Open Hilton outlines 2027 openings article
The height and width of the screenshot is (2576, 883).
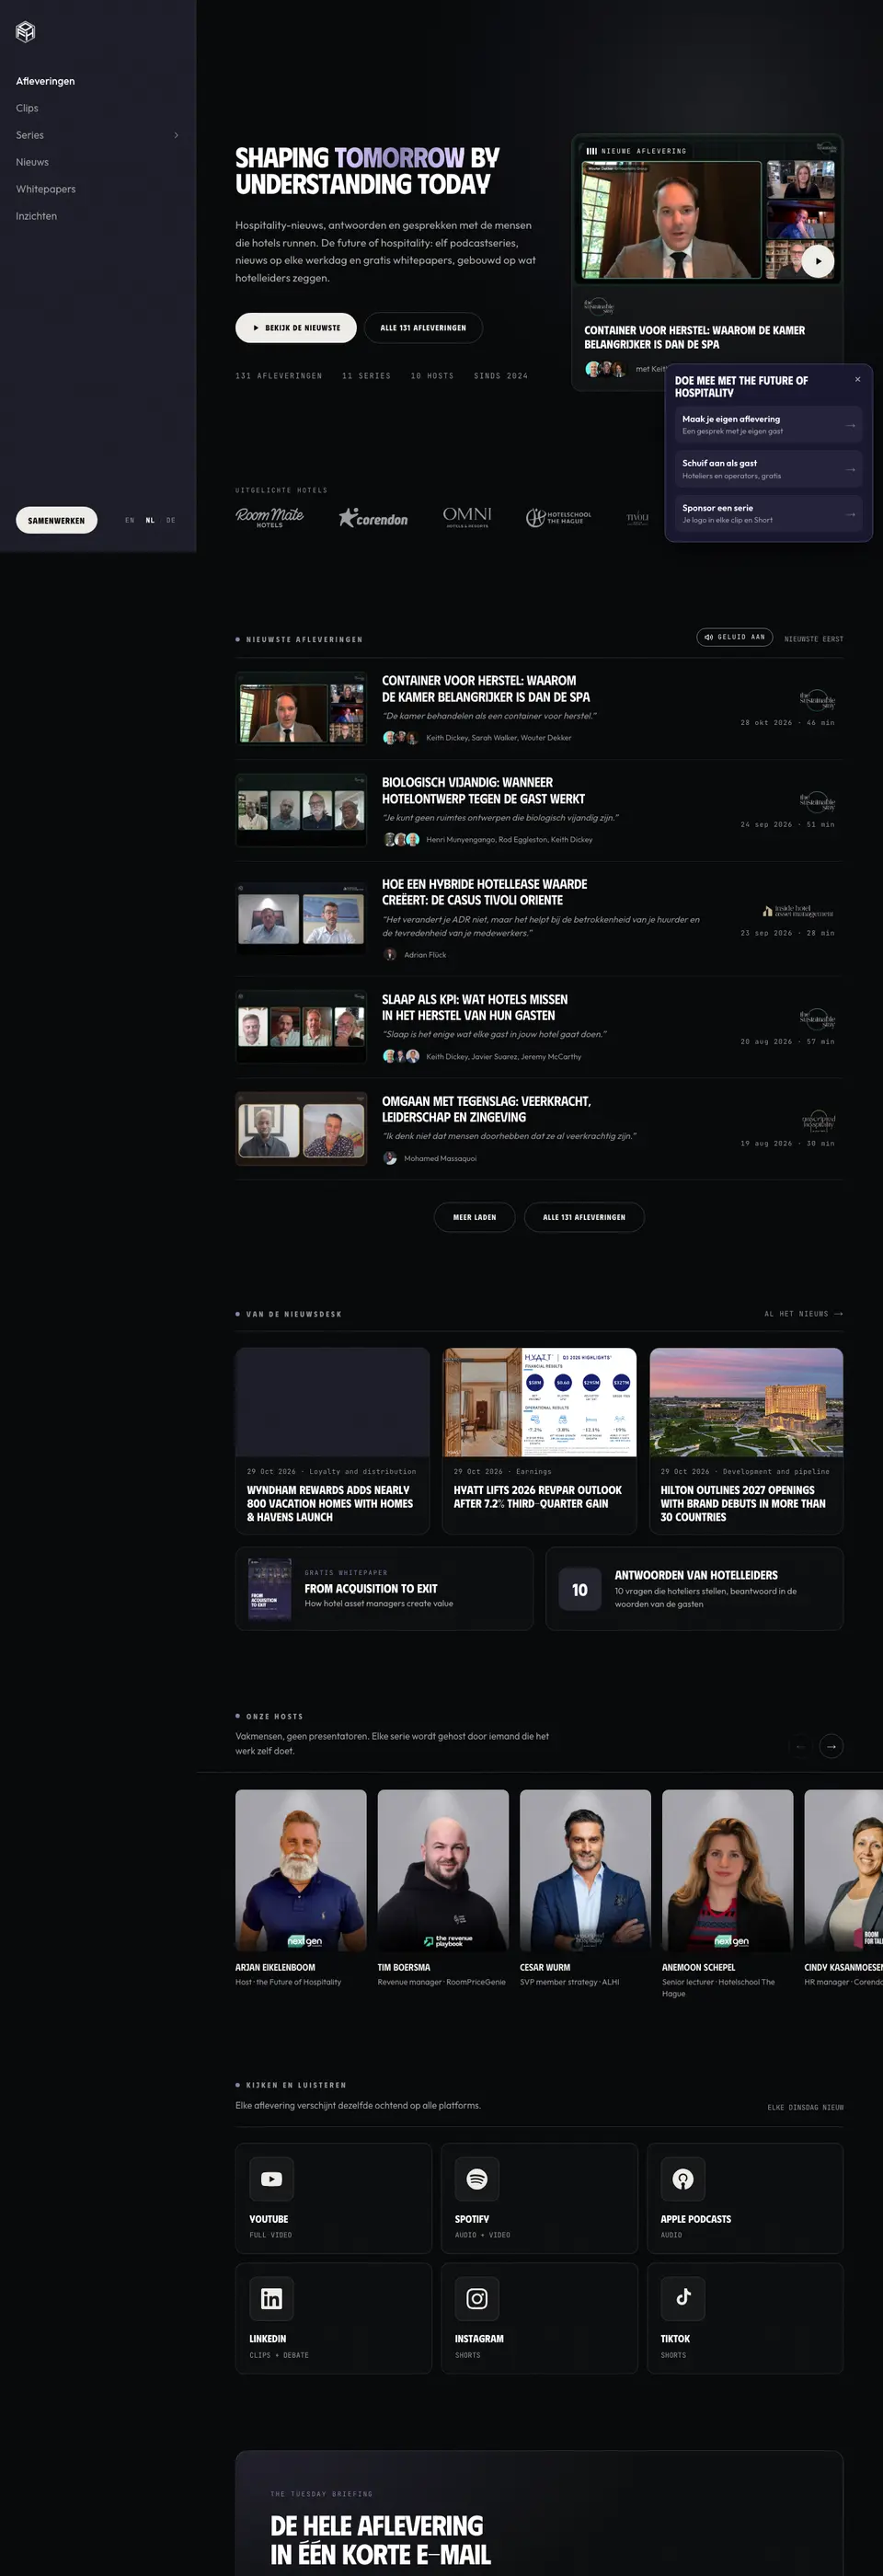click(x=746, y=1440)
